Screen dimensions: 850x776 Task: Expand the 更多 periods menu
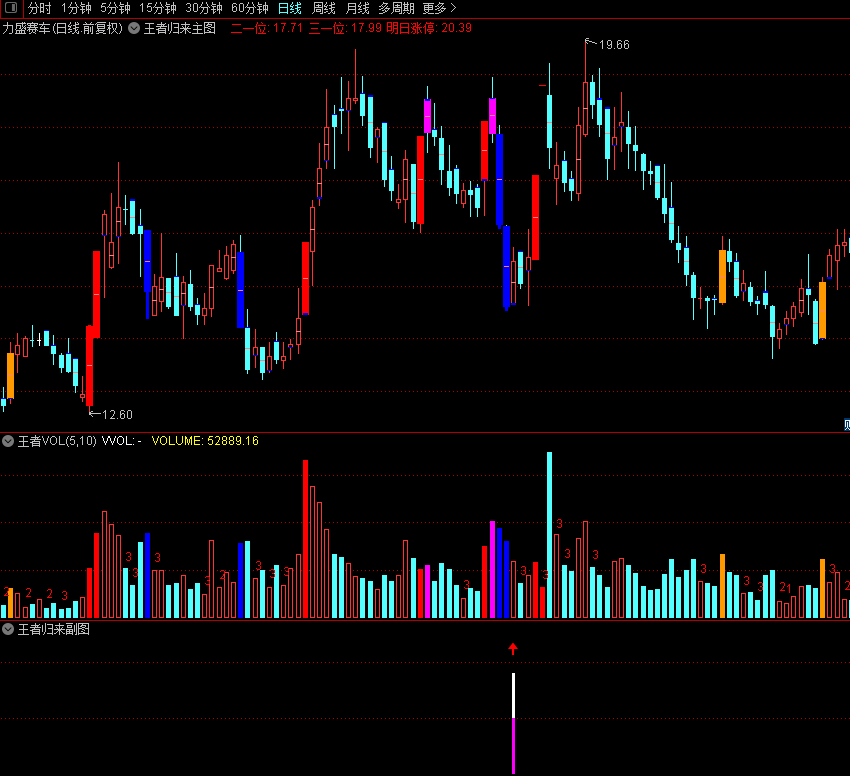point(439,8)
